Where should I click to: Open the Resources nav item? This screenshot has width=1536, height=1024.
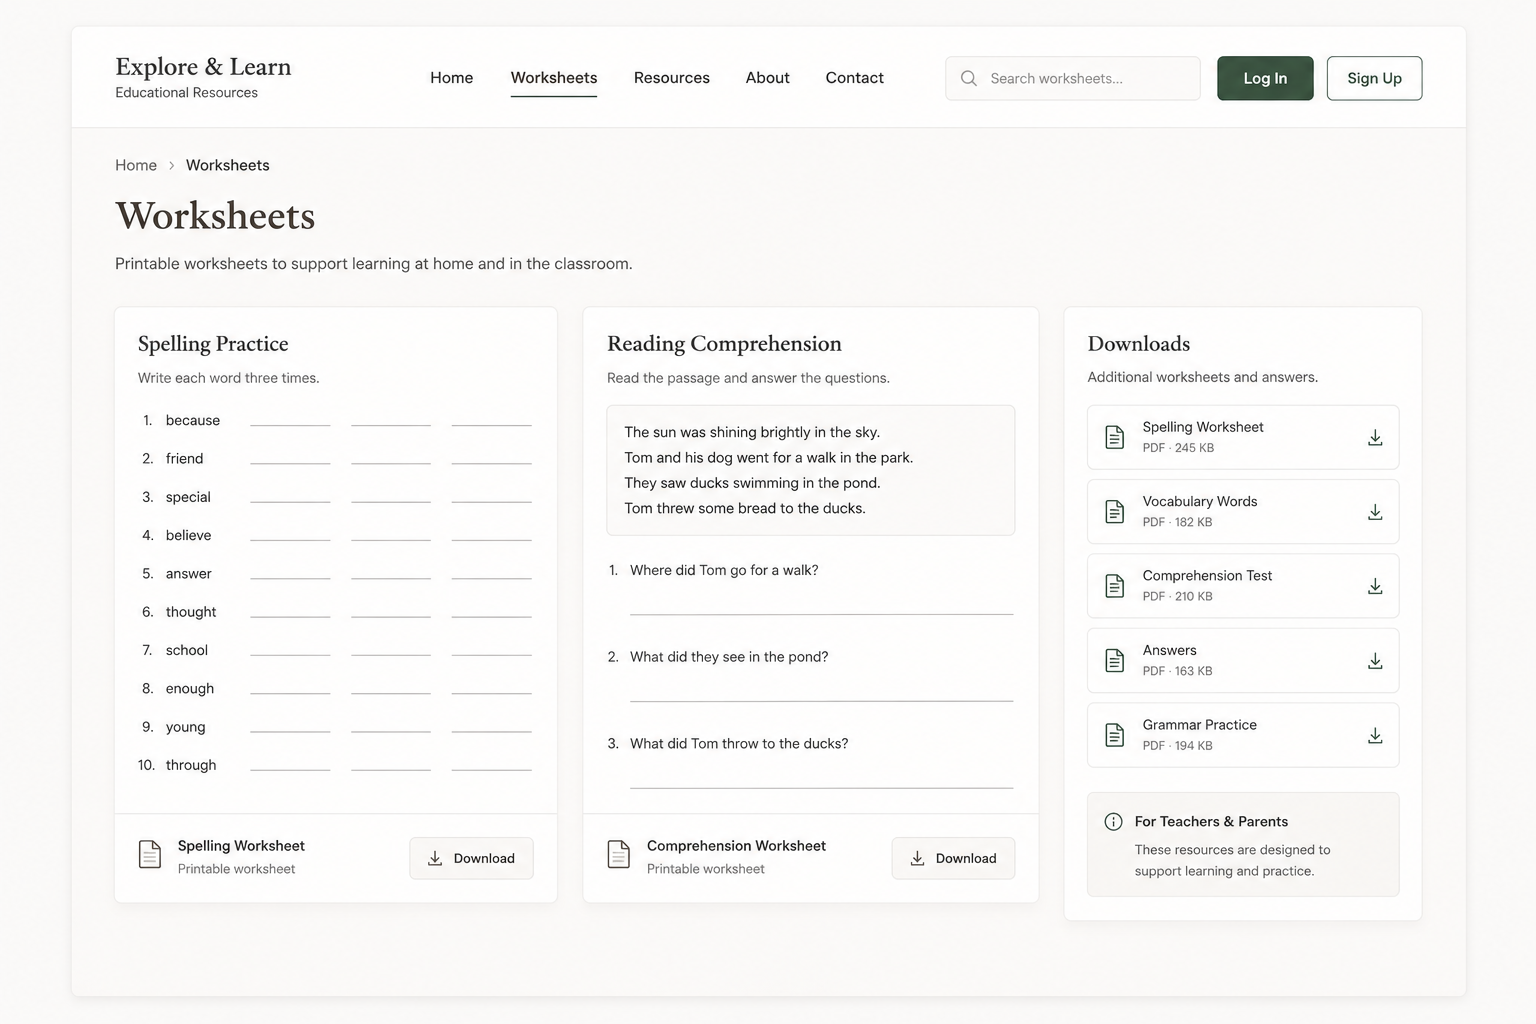tap(672, 78)
